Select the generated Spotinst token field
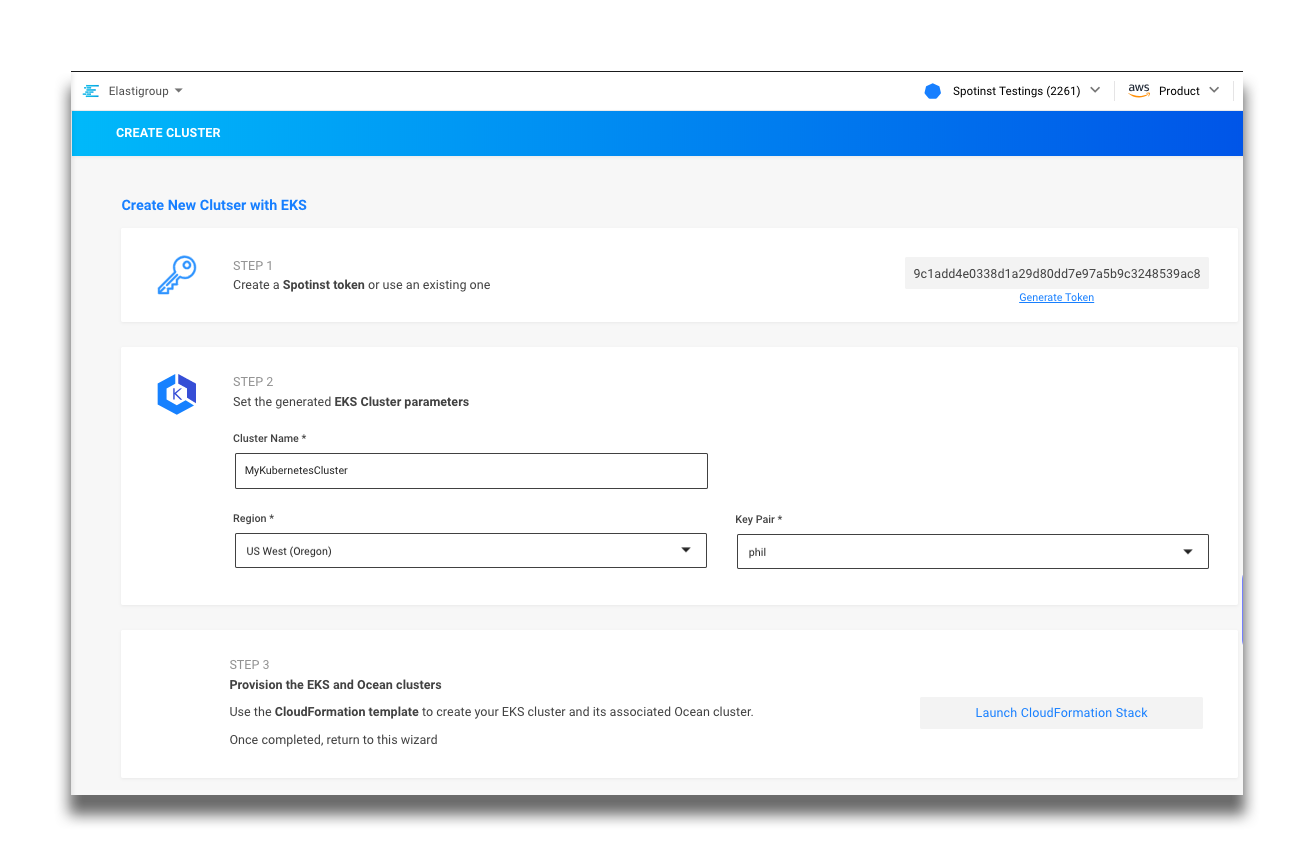Image resolution: width=1314 pixels, height=866 pixels. (x=1056, y=273)
